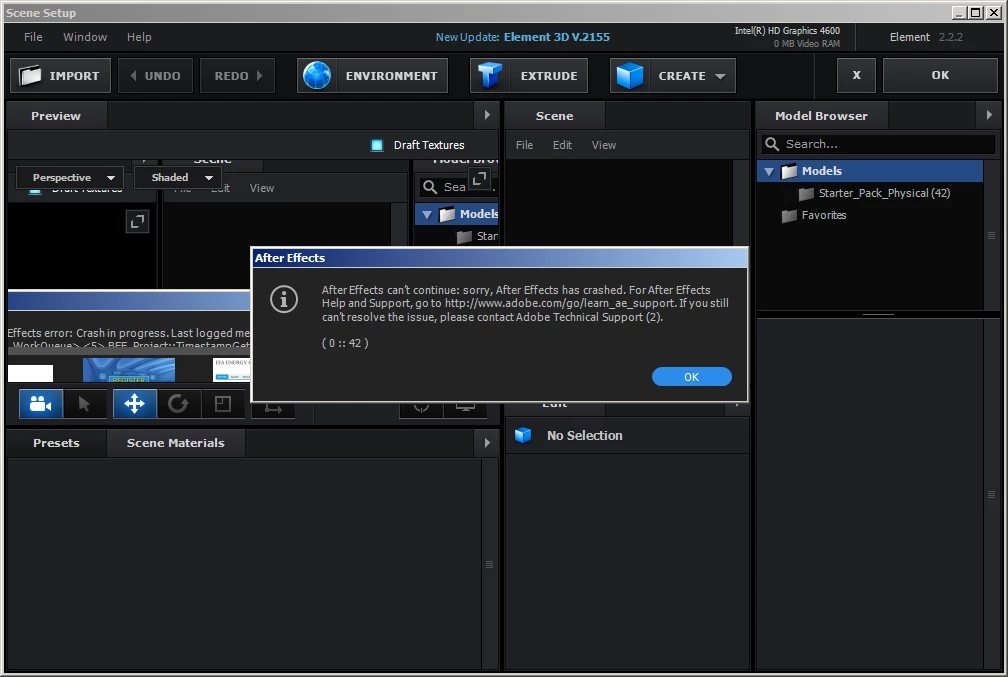Select the Scene panel tab
The width and height of the screenshot is (1008, 677).
554,116
